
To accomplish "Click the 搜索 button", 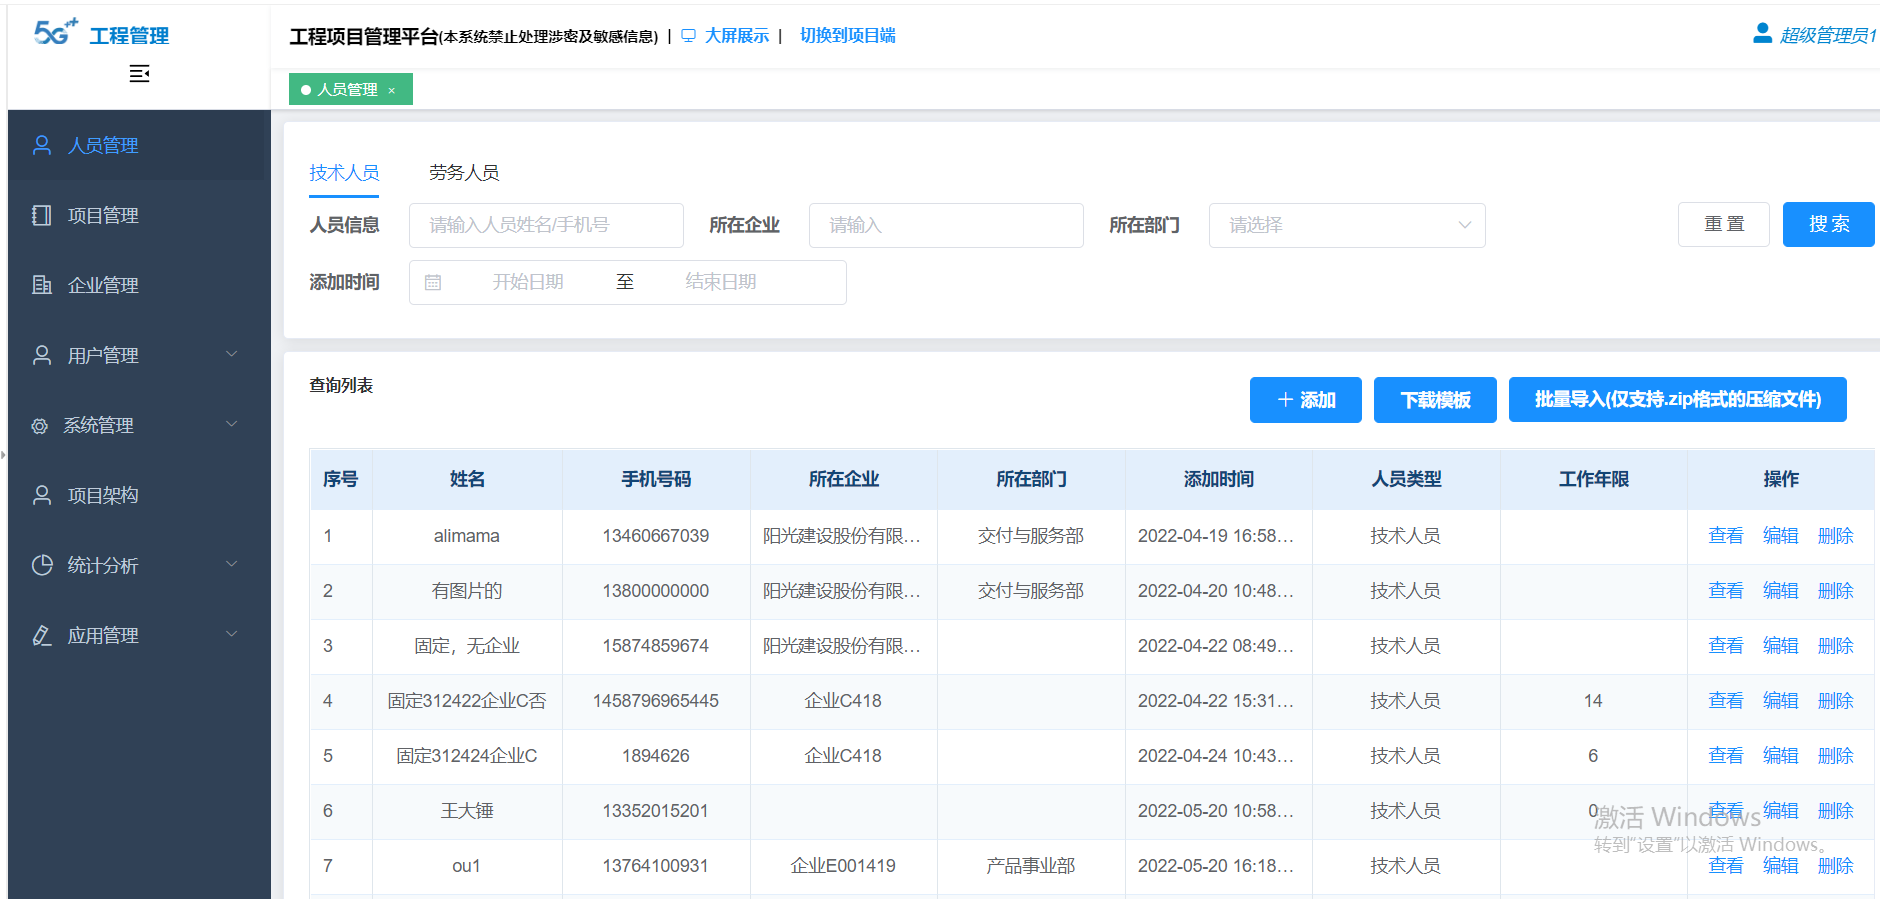I will (1829, 225).
